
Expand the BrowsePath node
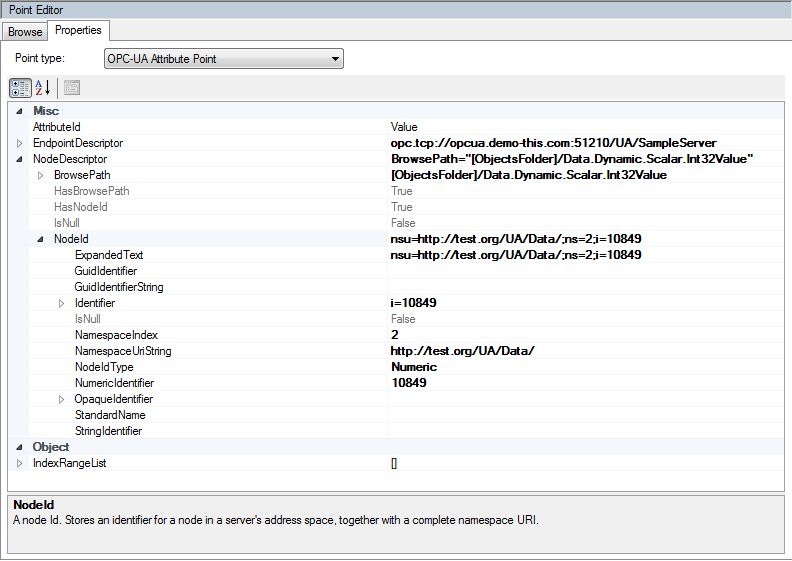point(40,175)
